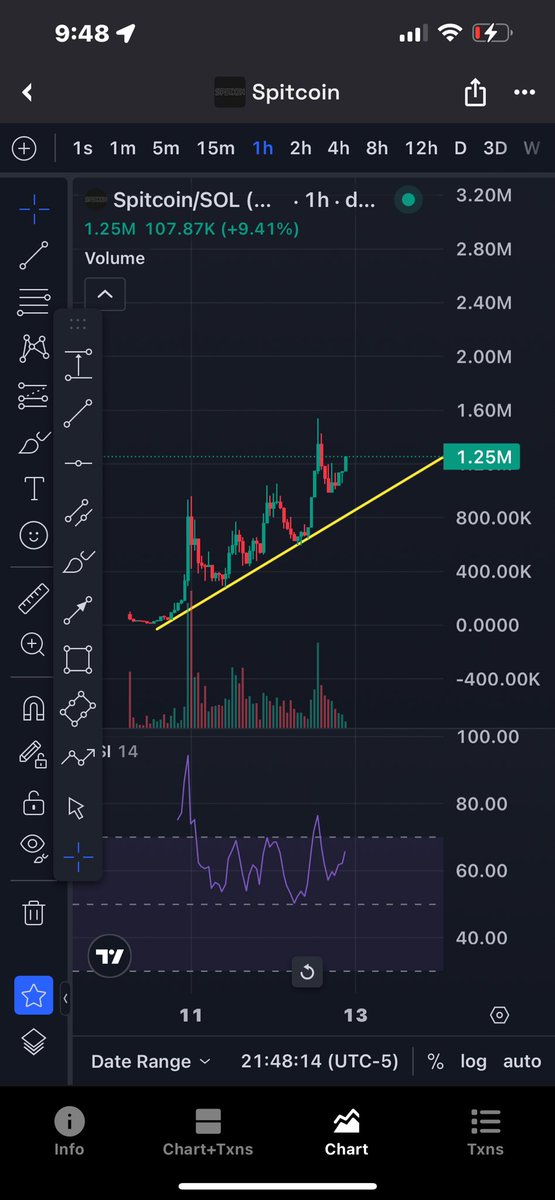The height and width of the screenshot is (1200, 555).
Task: Tap the green market status dot
Action: coord(408,200)
